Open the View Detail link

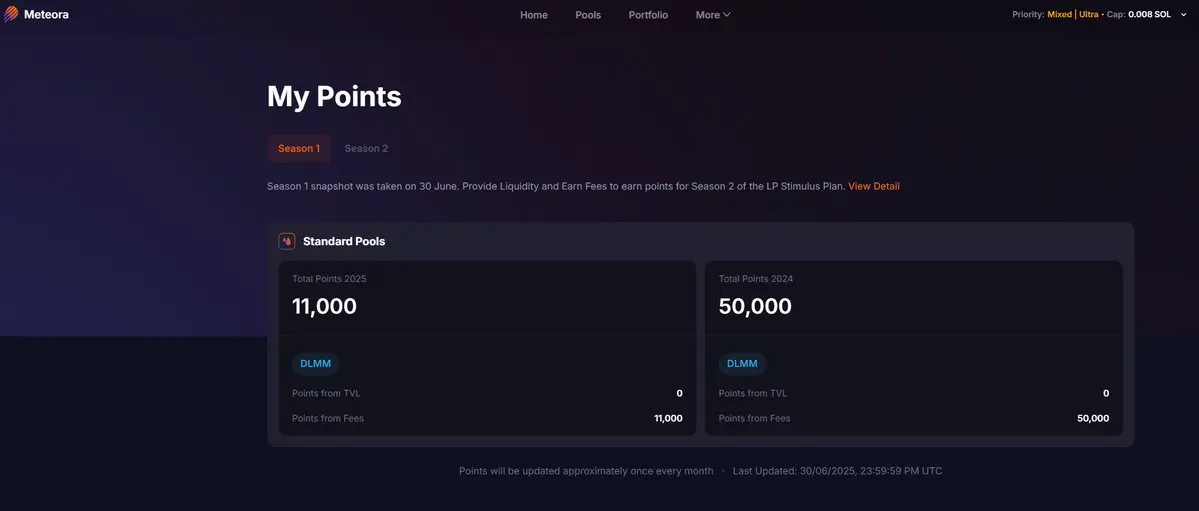coord(874,186)
